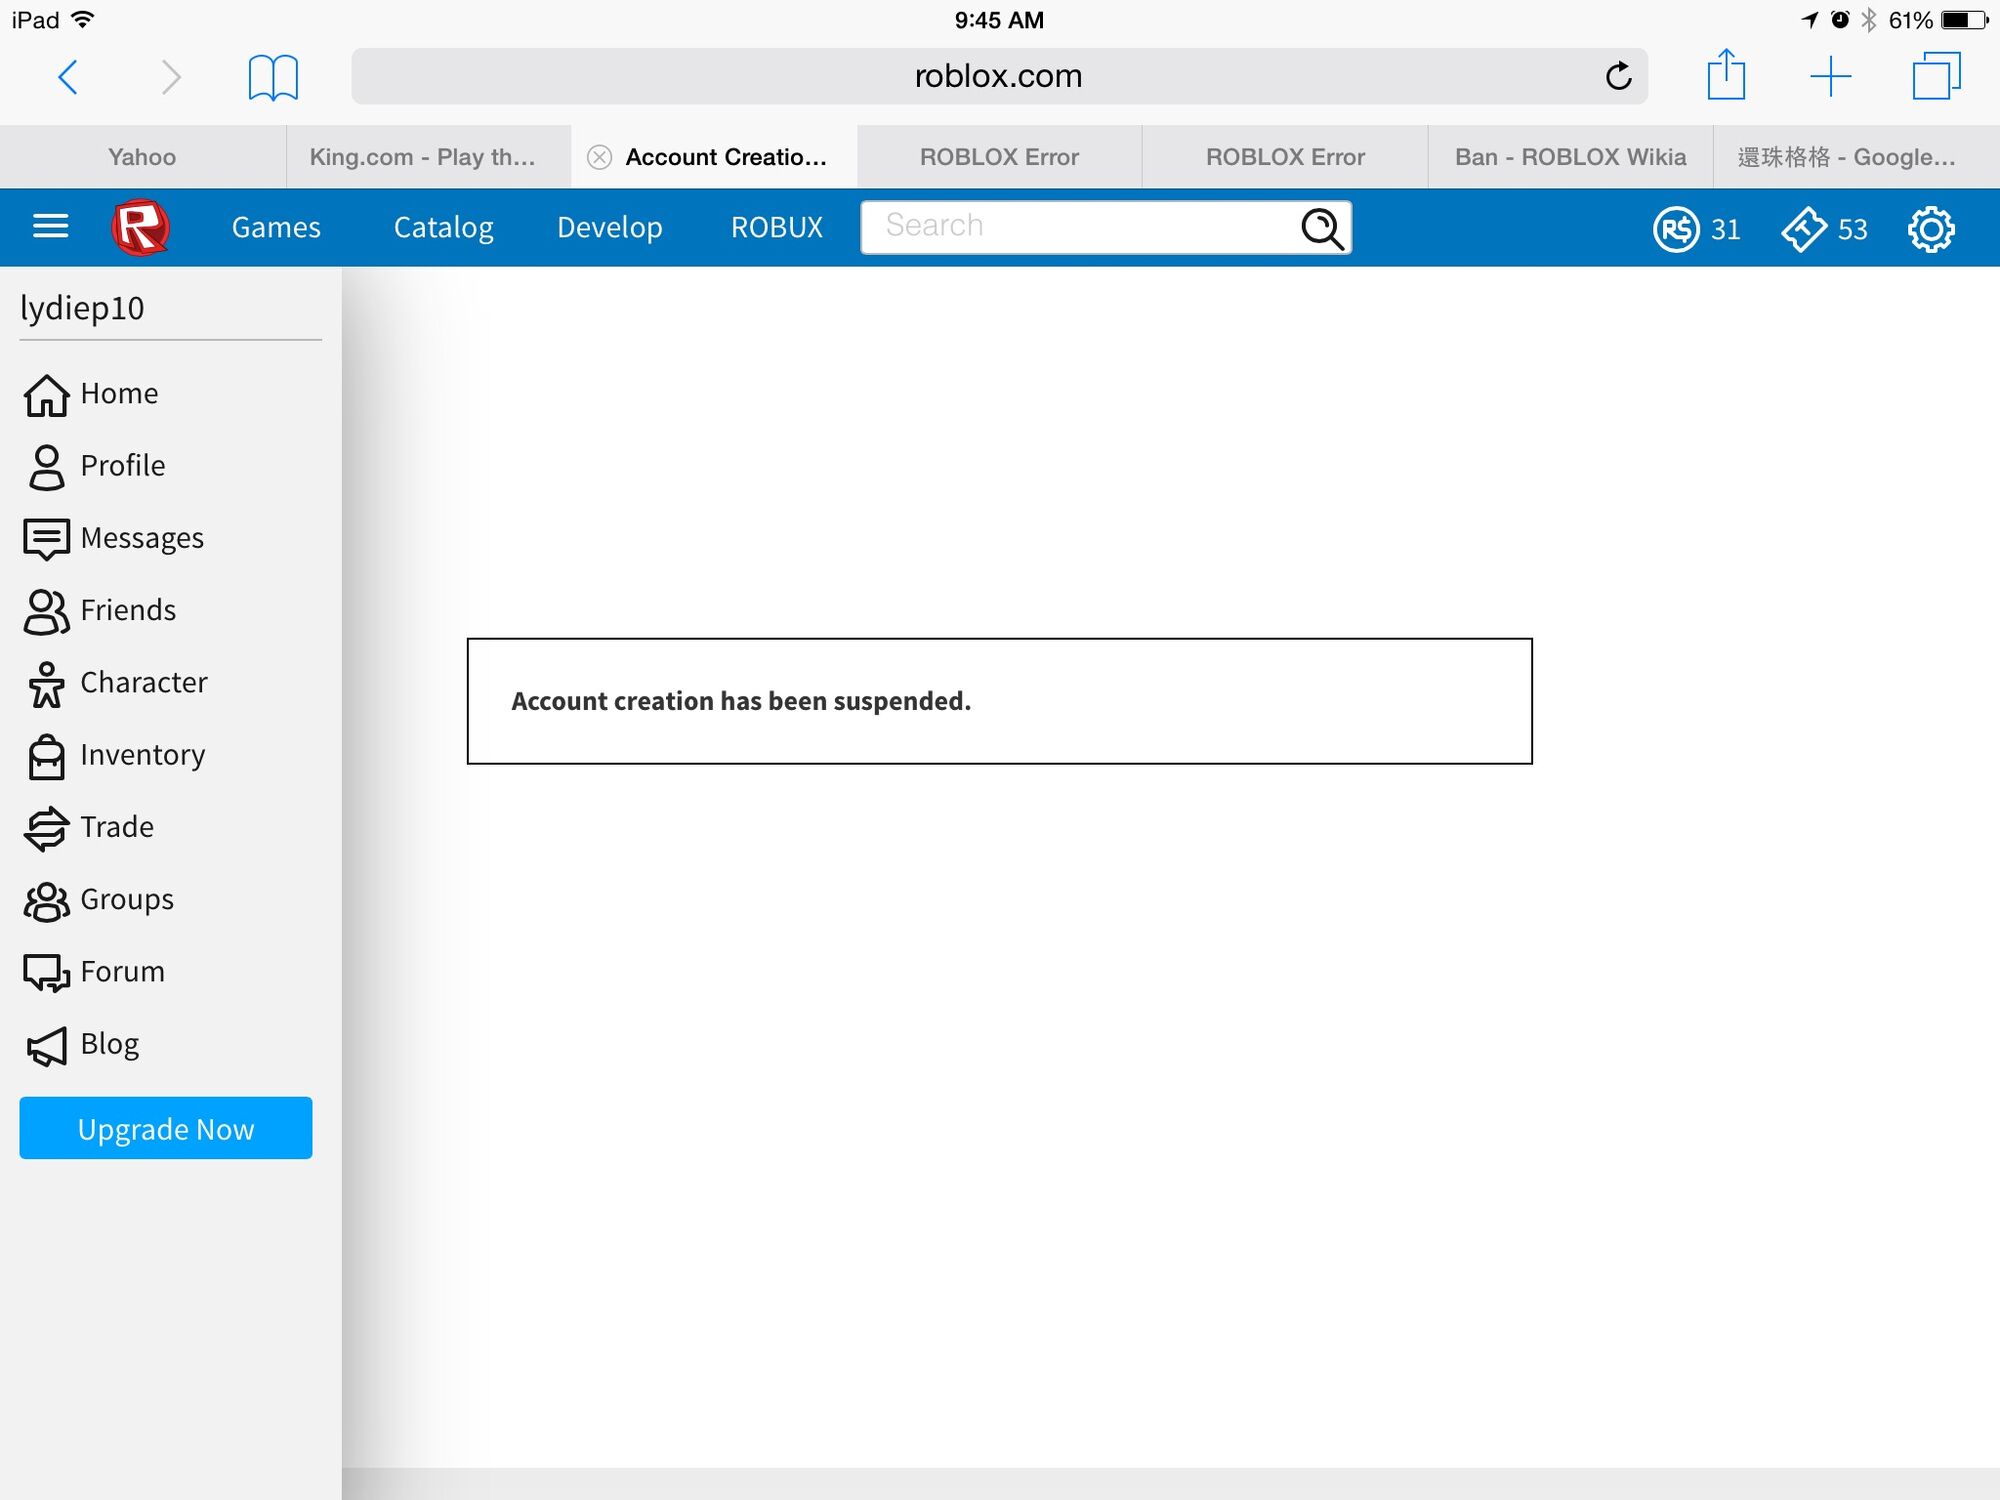Open the Catalog menu item

[x=443, y=228]
